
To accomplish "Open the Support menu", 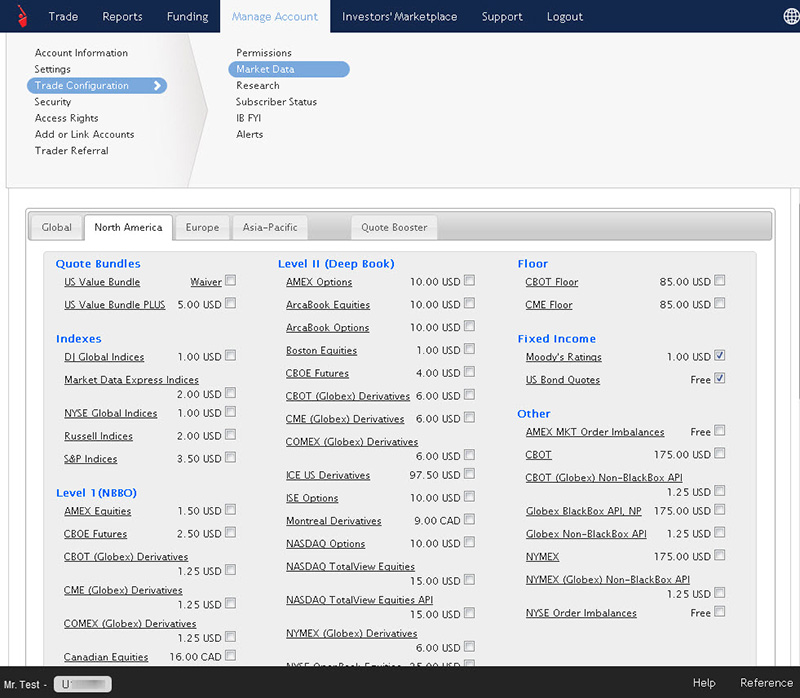I will pyautogui.click(x=502, y=16).
